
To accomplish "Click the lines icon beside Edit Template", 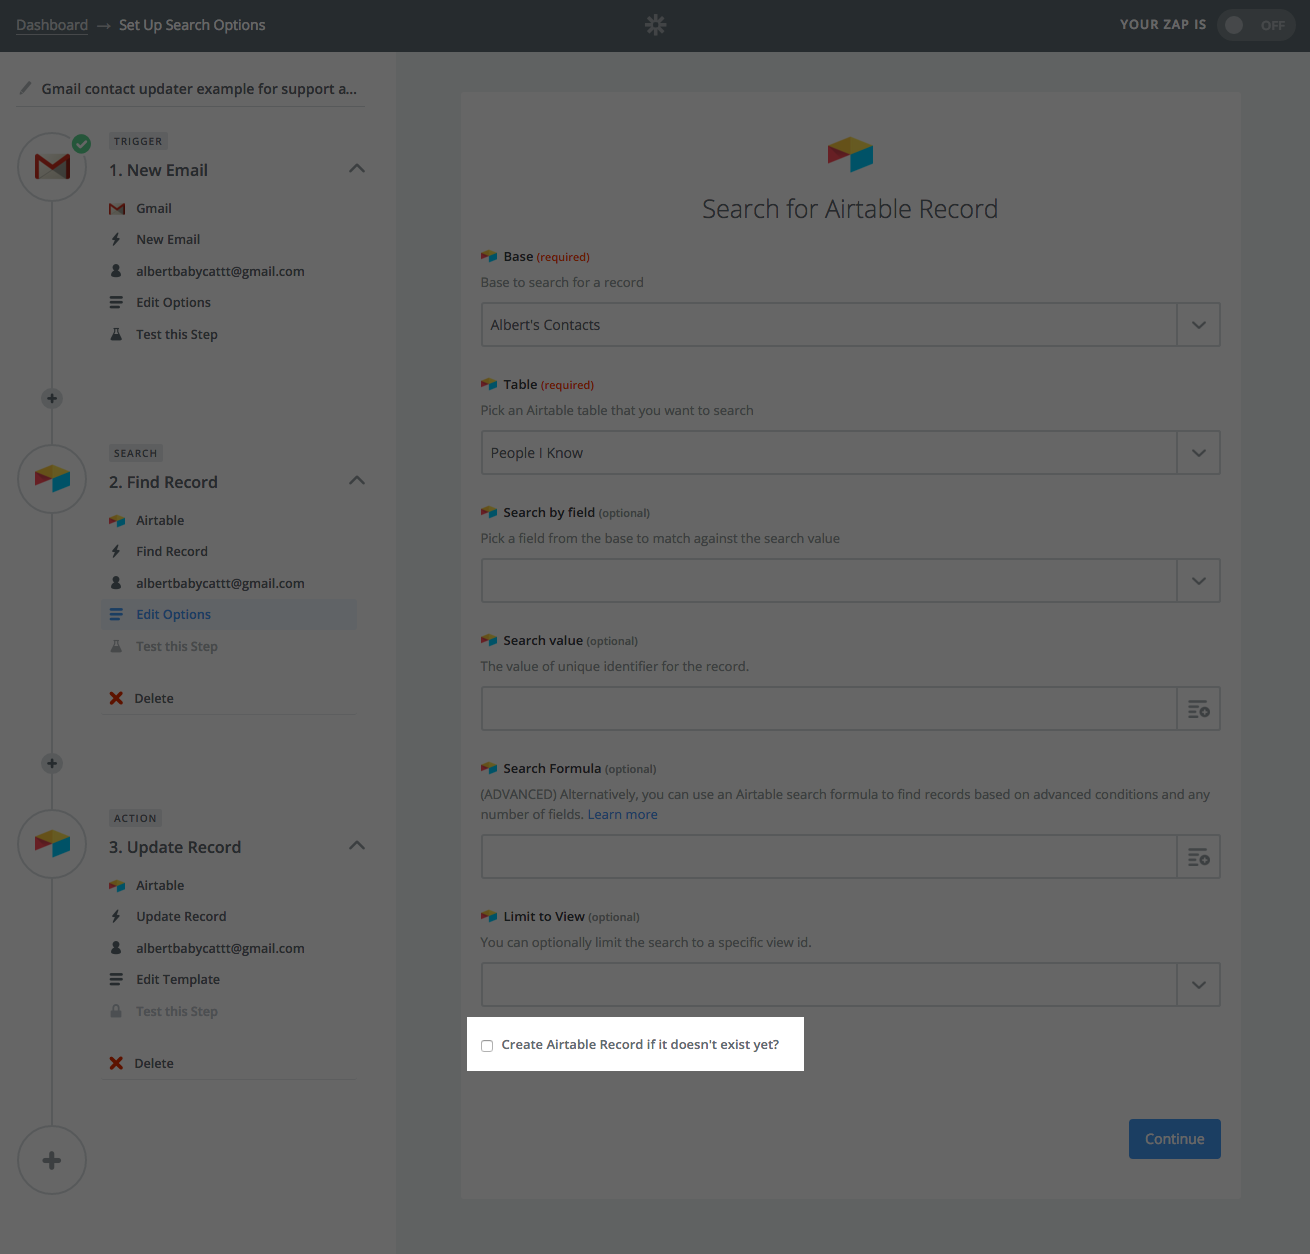I will coord(116,980).
